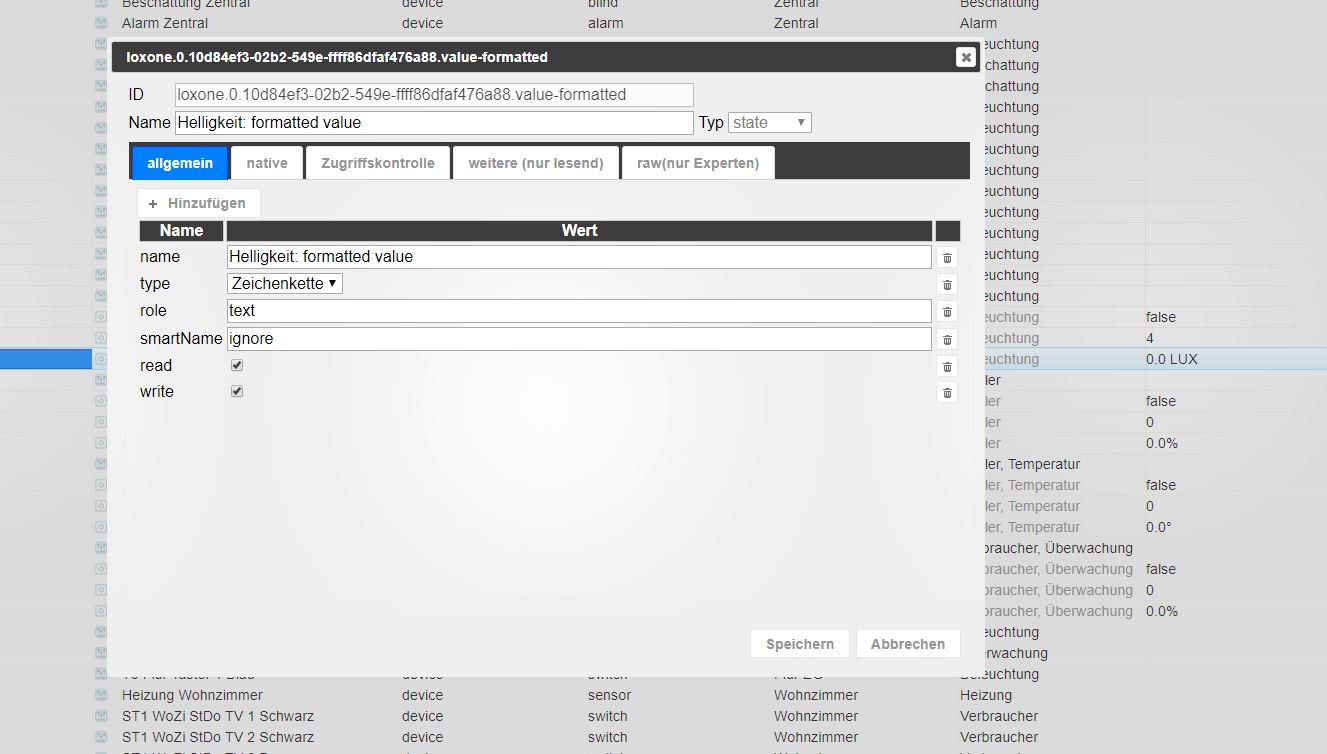Show the weitere (nur lesend) tab
The height and width of the screenshot is (754, 1327).
coord(536,163)
